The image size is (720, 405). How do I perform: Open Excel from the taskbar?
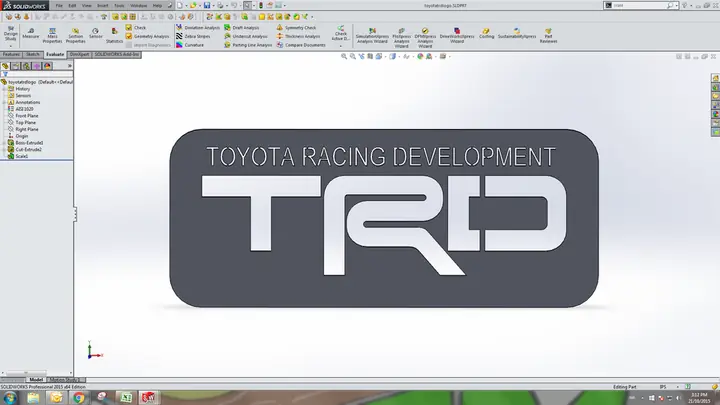126,398
